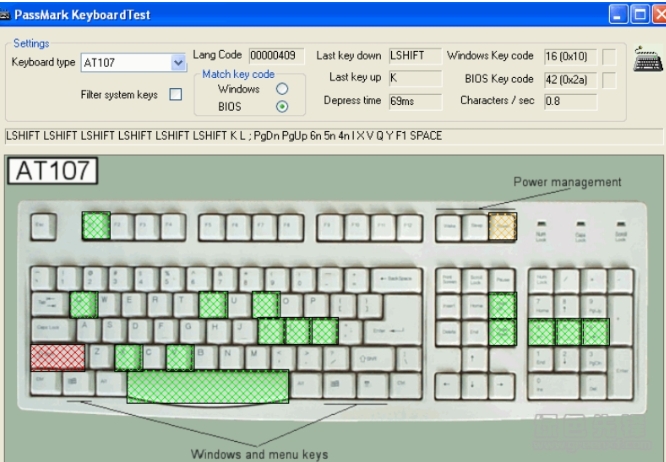Click the green highlighted Q key
The height and width of the screenshot is (462, 666).
pos(84,304)
